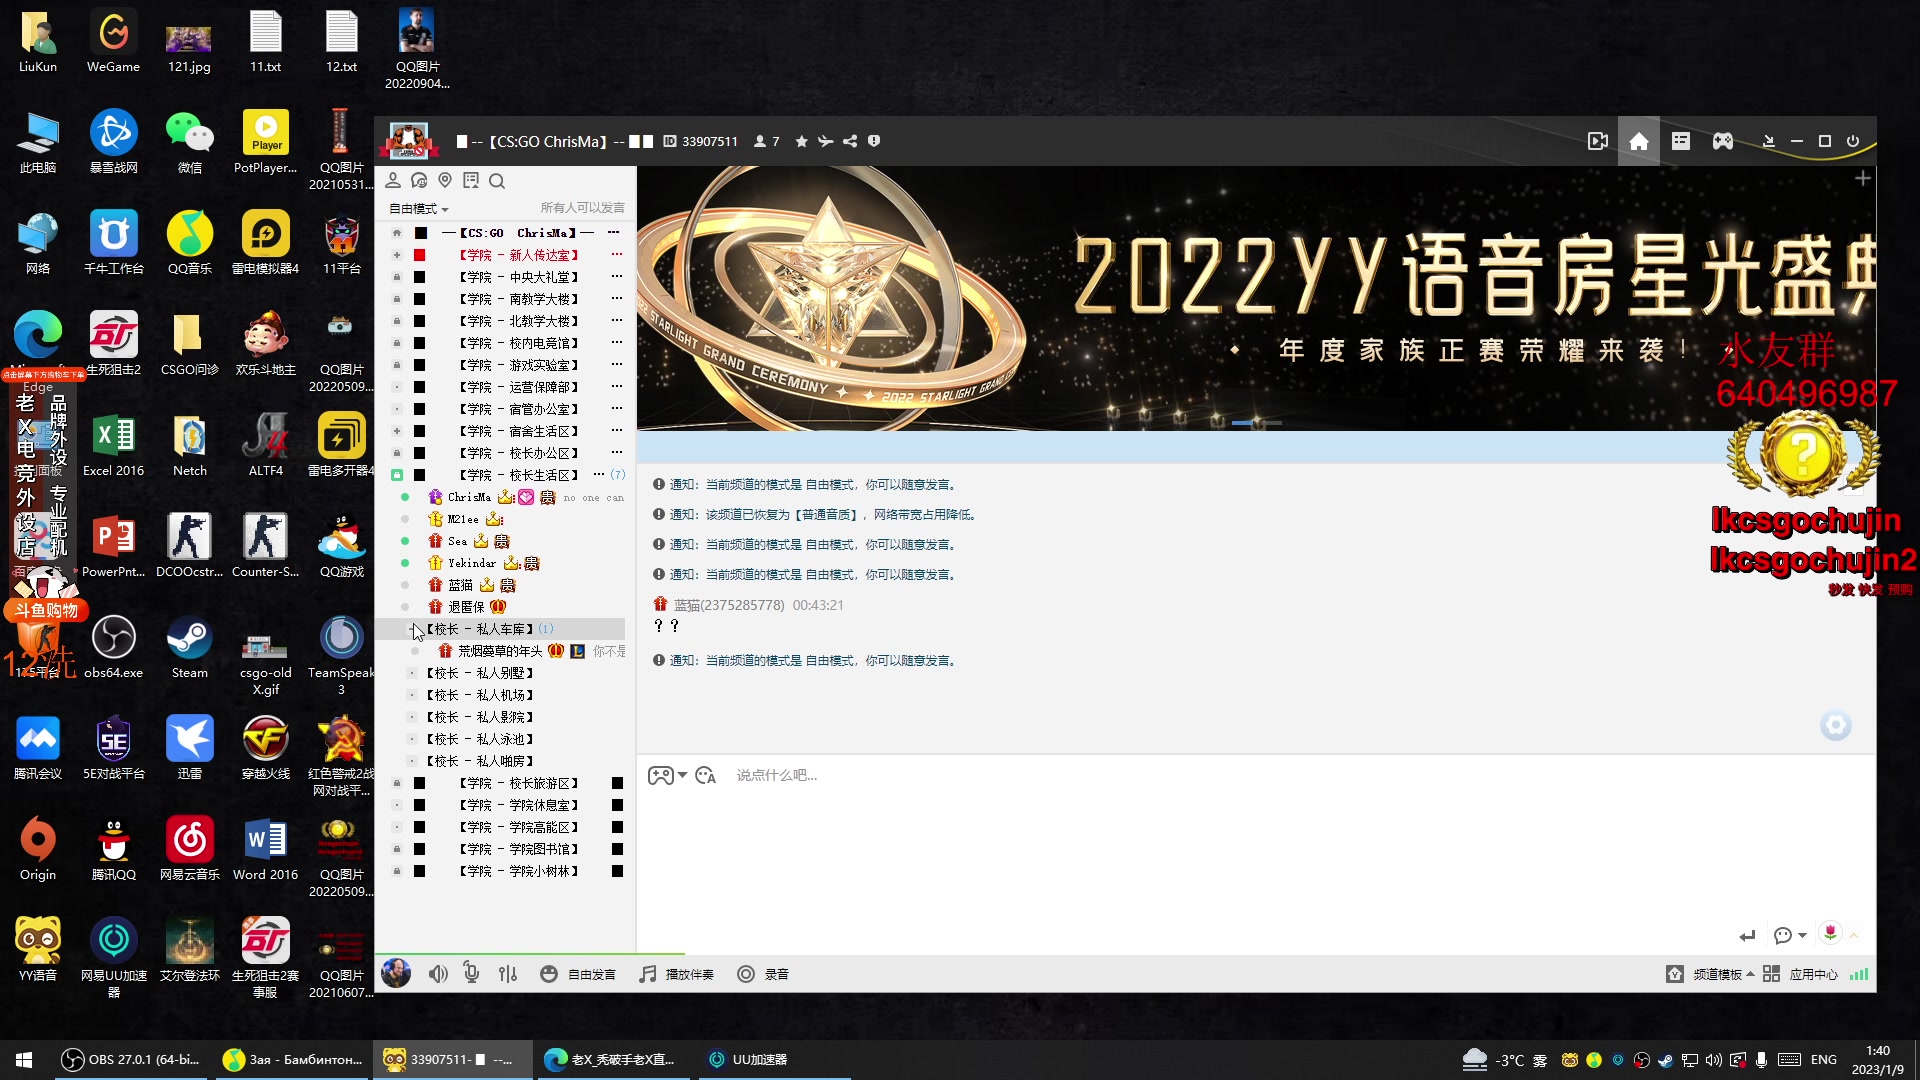Send message with the enter arrow icon
This screenshot has width=1920, height=1080.
pos(1747,936)
